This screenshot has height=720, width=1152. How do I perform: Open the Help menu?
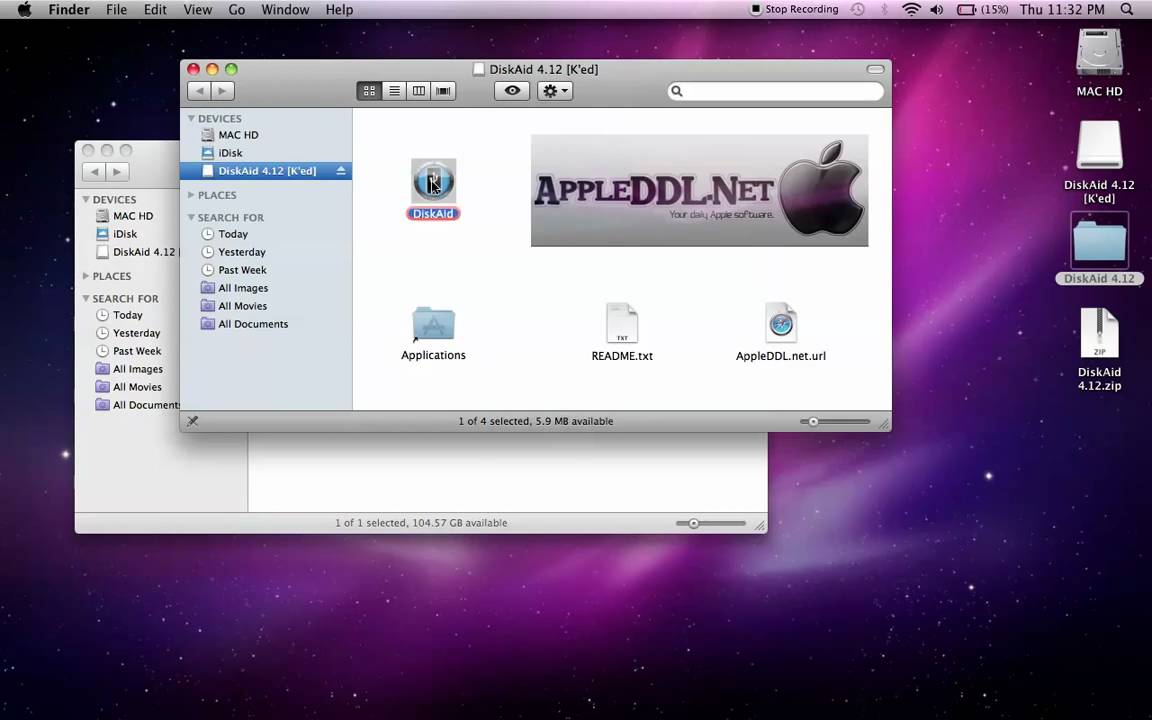339,10
